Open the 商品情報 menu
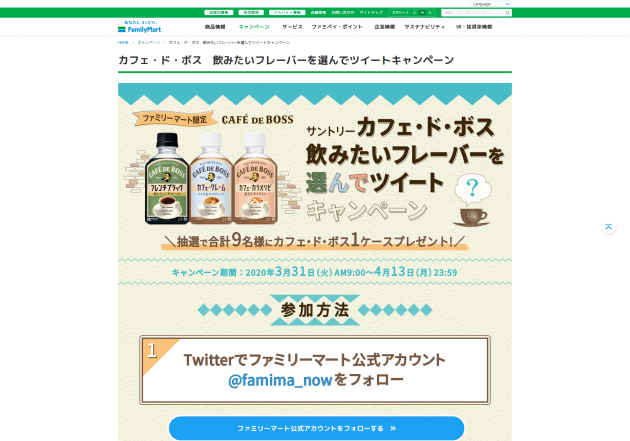The height and width of the screenshot is (441, 630). tap(215, 27)
